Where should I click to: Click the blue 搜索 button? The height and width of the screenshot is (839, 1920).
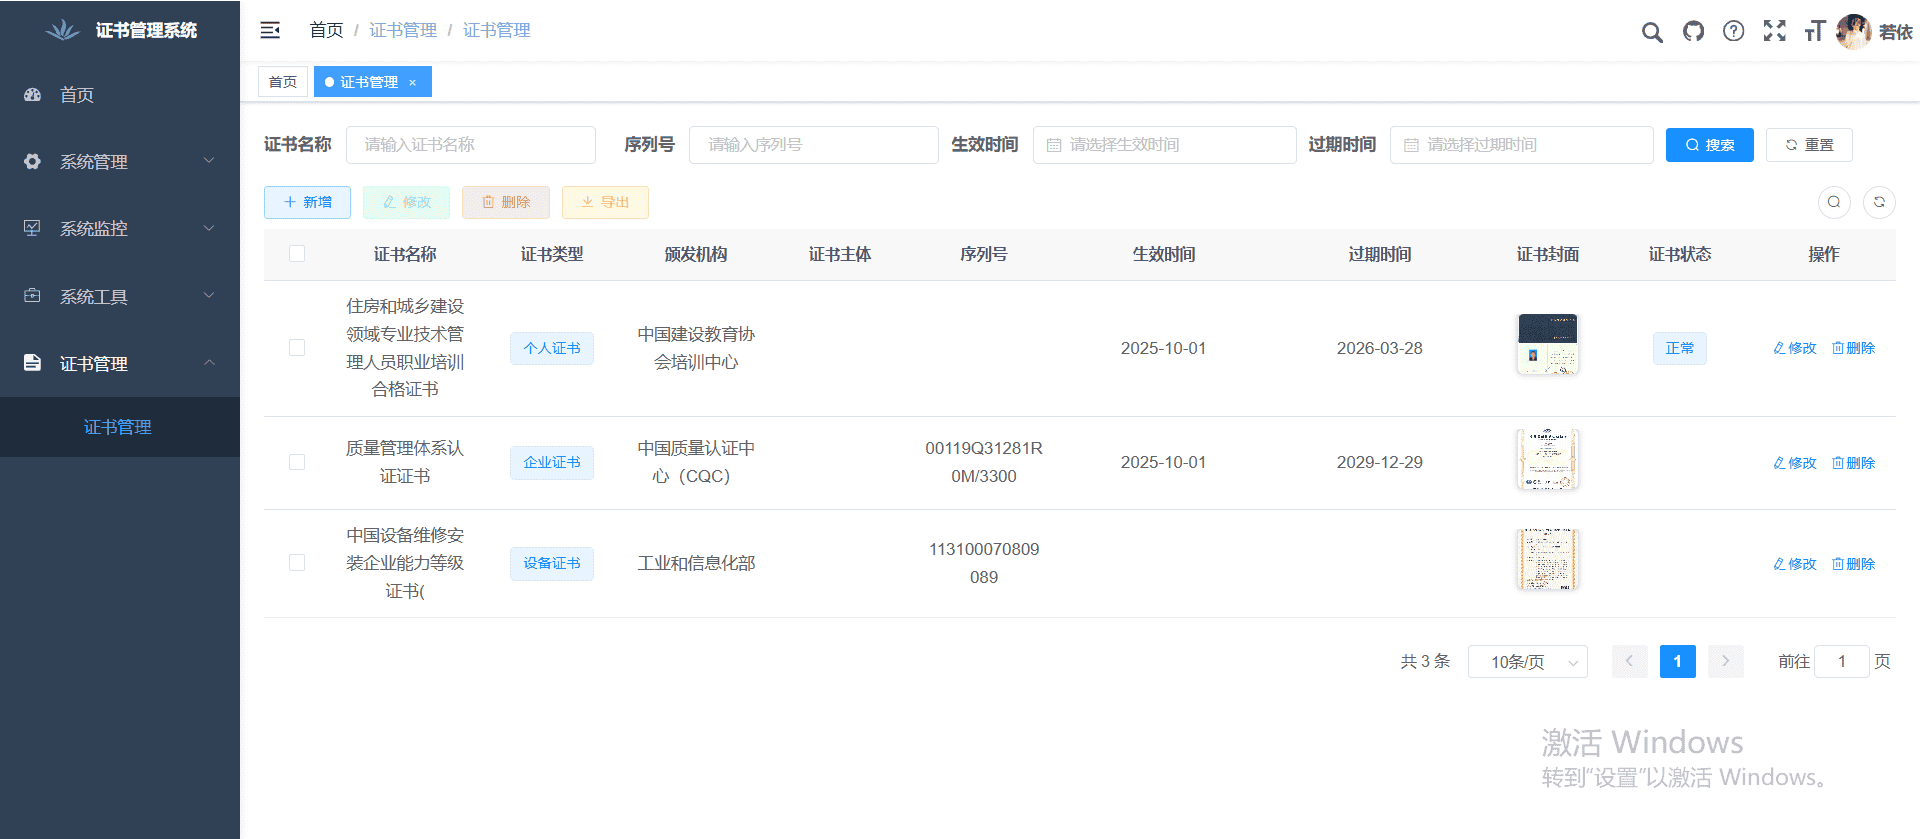click(1709, 145)
